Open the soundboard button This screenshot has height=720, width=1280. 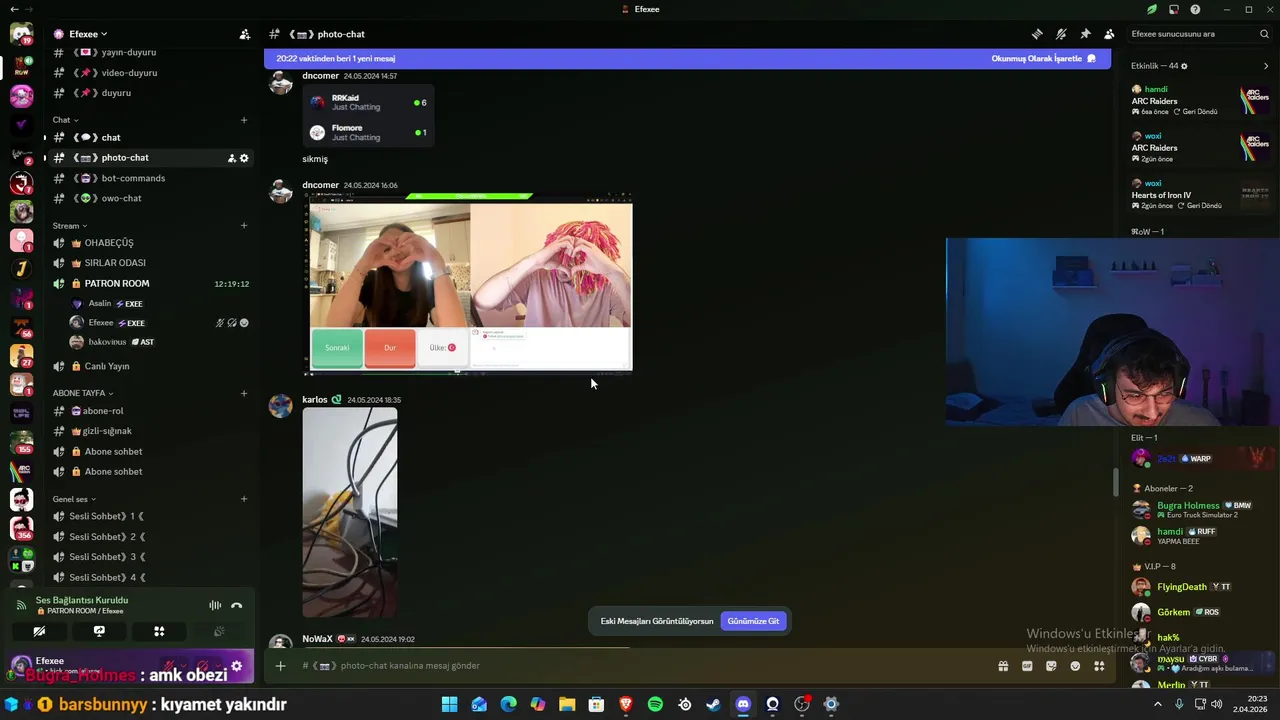[x=219, y=631]
